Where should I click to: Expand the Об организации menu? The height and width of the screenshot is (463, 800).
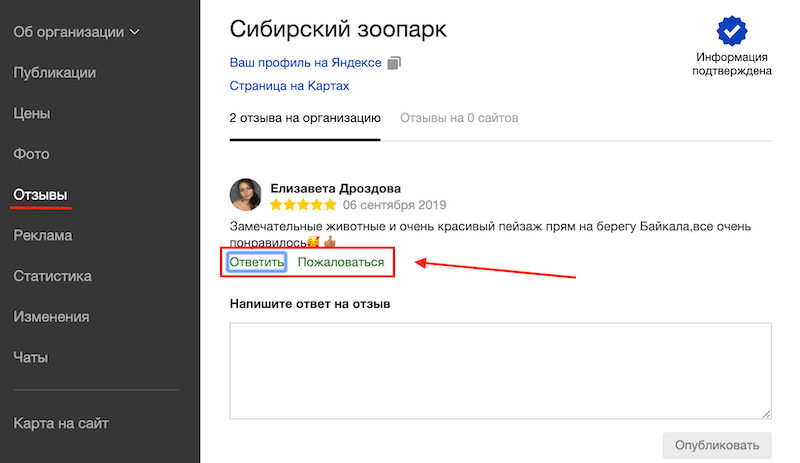click(x=76, y=31)
